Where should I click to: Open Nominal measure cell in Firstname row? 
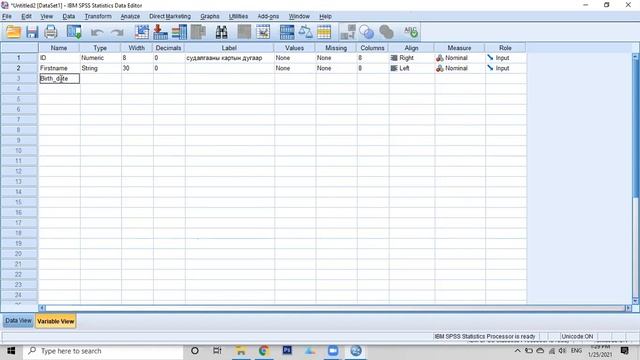click(460, 68)
